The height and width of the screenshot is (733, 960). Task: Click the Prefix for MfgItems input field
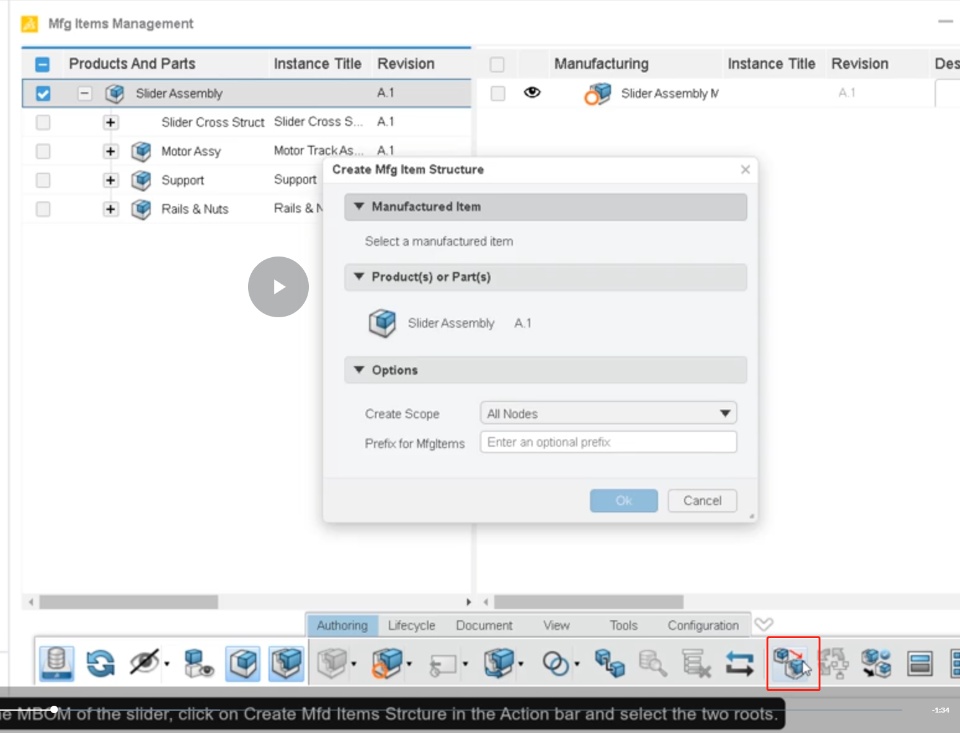[608, 442]
